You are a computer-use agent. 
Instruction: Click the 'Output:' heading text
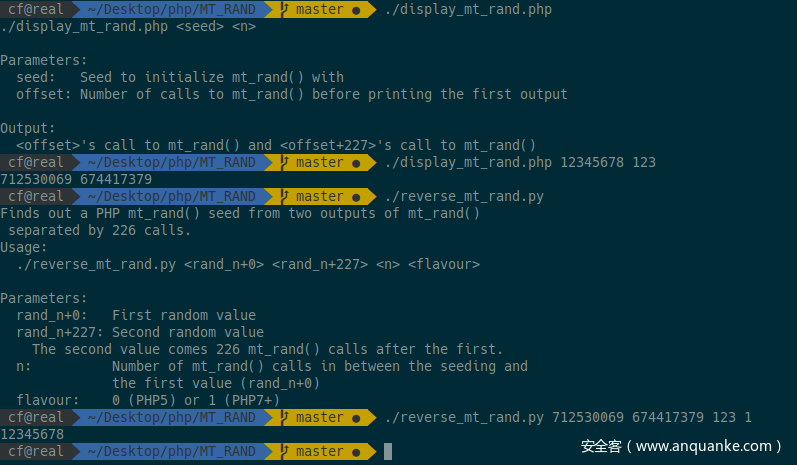(x=28, y=129)
